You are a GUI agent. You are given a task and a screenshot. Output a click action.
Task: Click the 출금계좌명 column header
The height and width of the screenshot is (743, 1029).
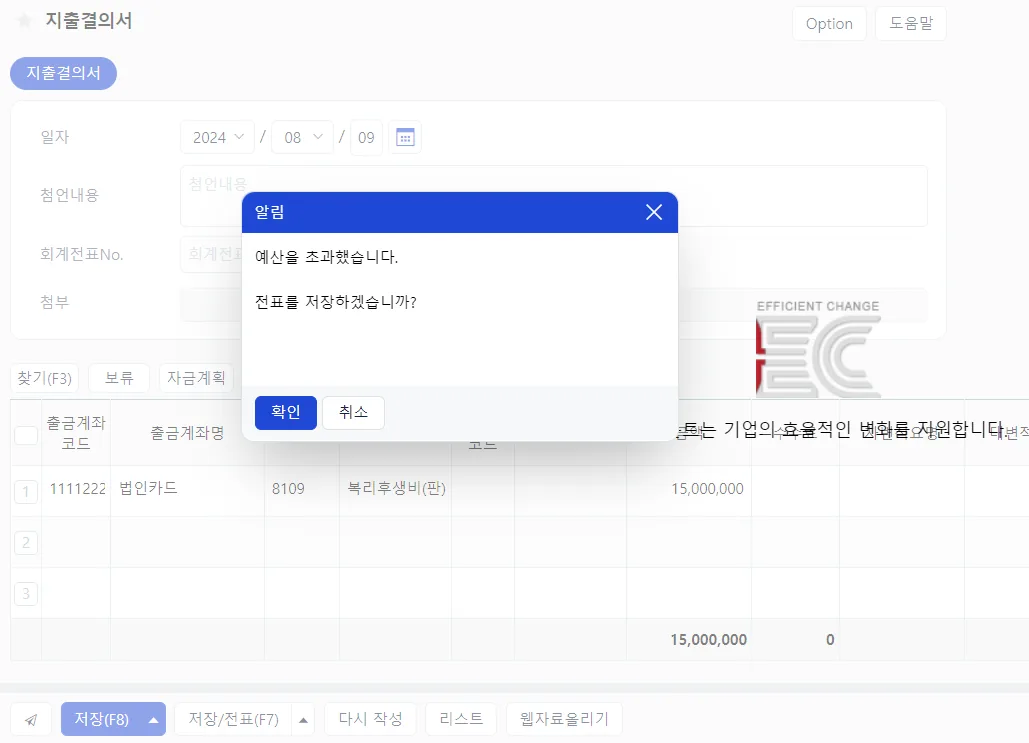tap(188, 433)
